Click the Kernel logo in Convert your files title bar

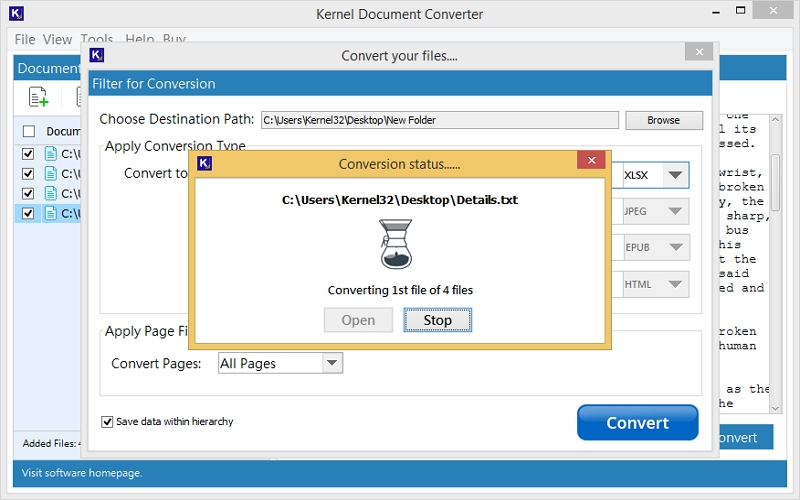(96, 55)
